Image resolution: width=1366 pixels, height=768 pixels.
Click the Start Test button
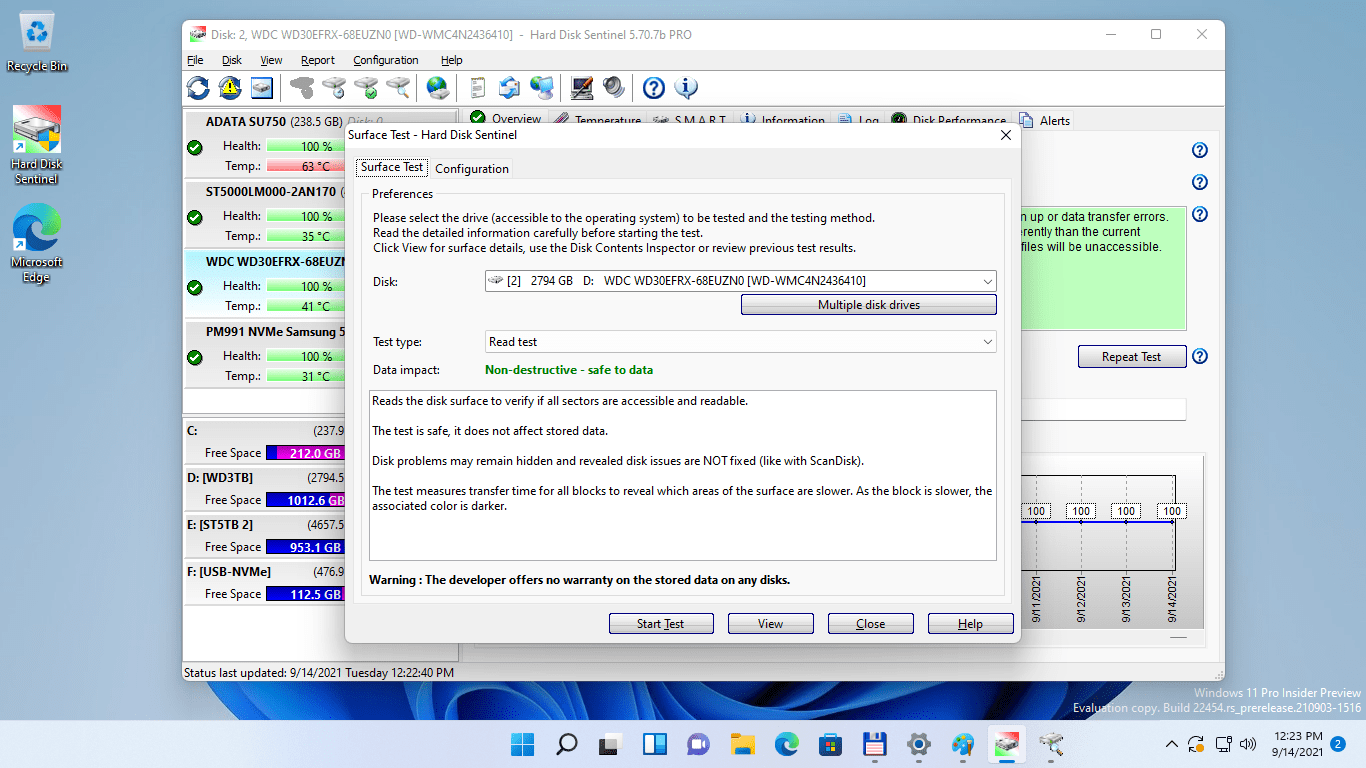660,623
